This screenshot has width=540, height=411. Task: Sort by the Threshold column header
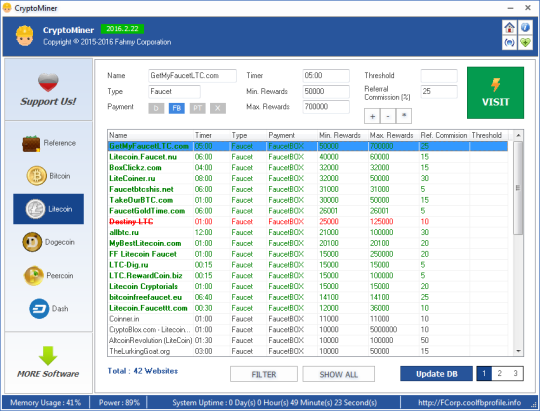tap(489, 135)
